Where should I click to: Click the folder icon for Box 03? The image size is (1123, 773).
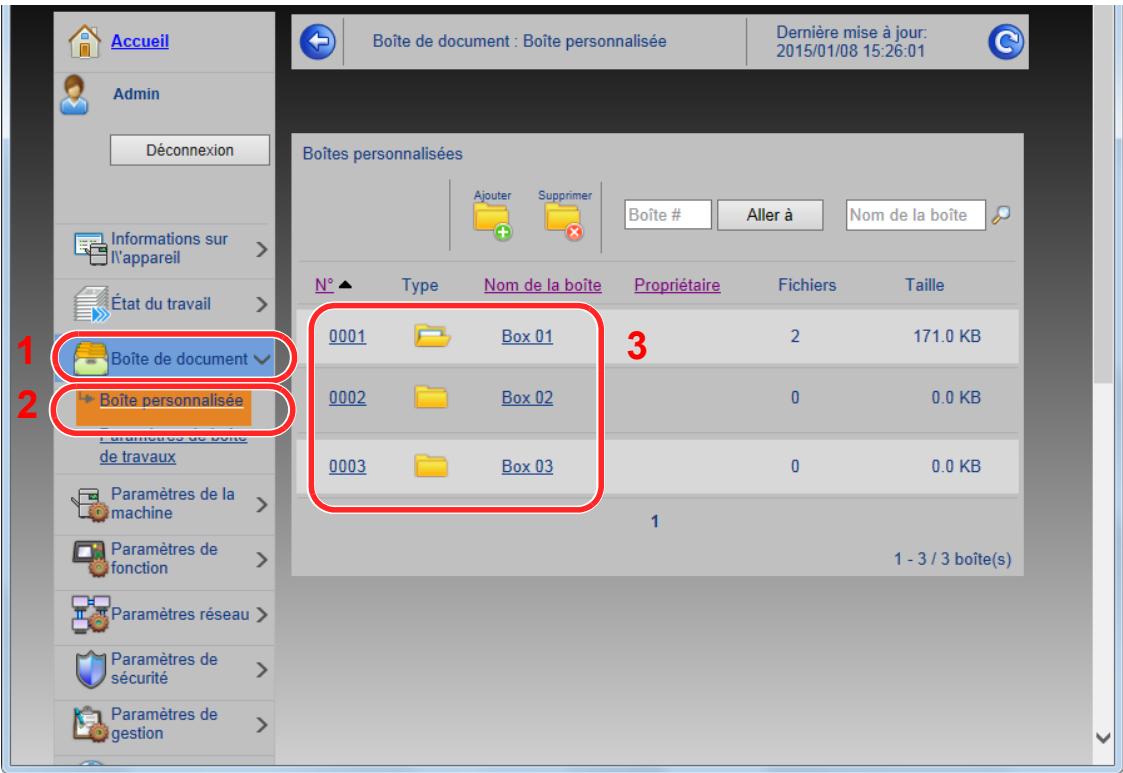pyautogui.click(x=432, y=465)
